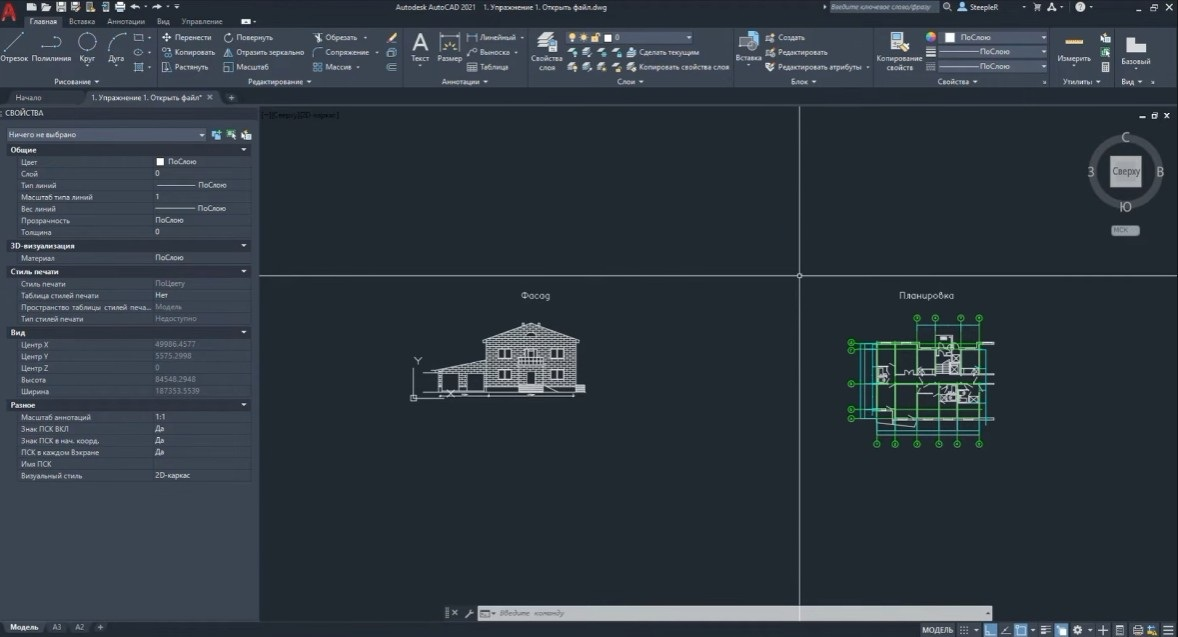
Task: Select the Полилиния polyline tool
Action: (51, 47)
